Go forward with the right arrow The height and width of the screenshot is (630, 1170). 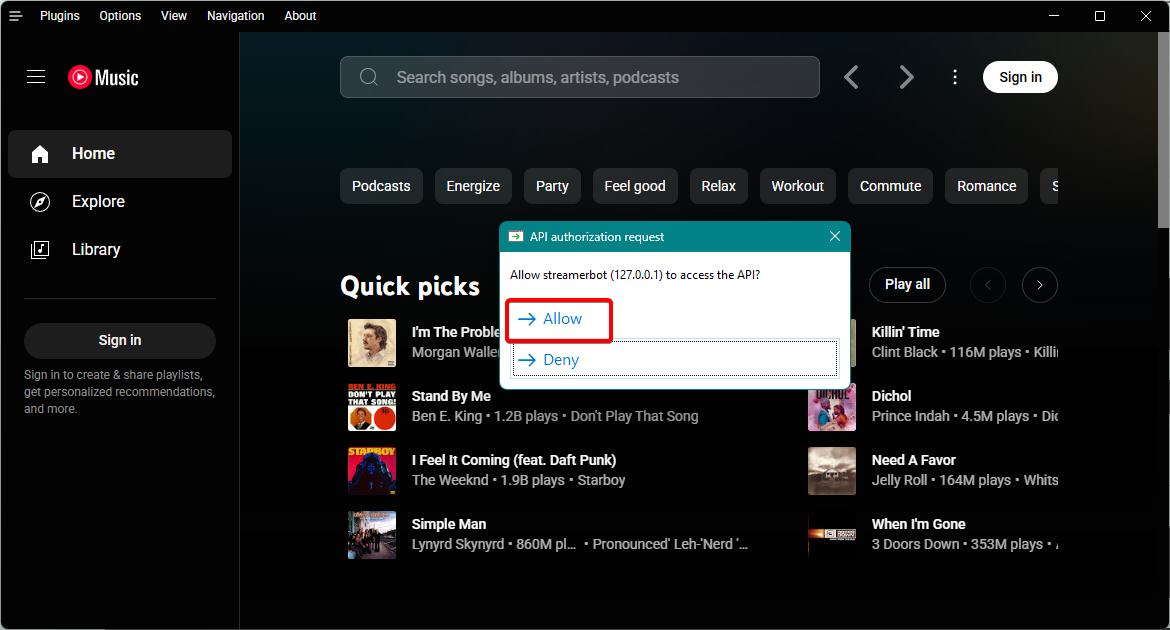[x=906, y=77]
